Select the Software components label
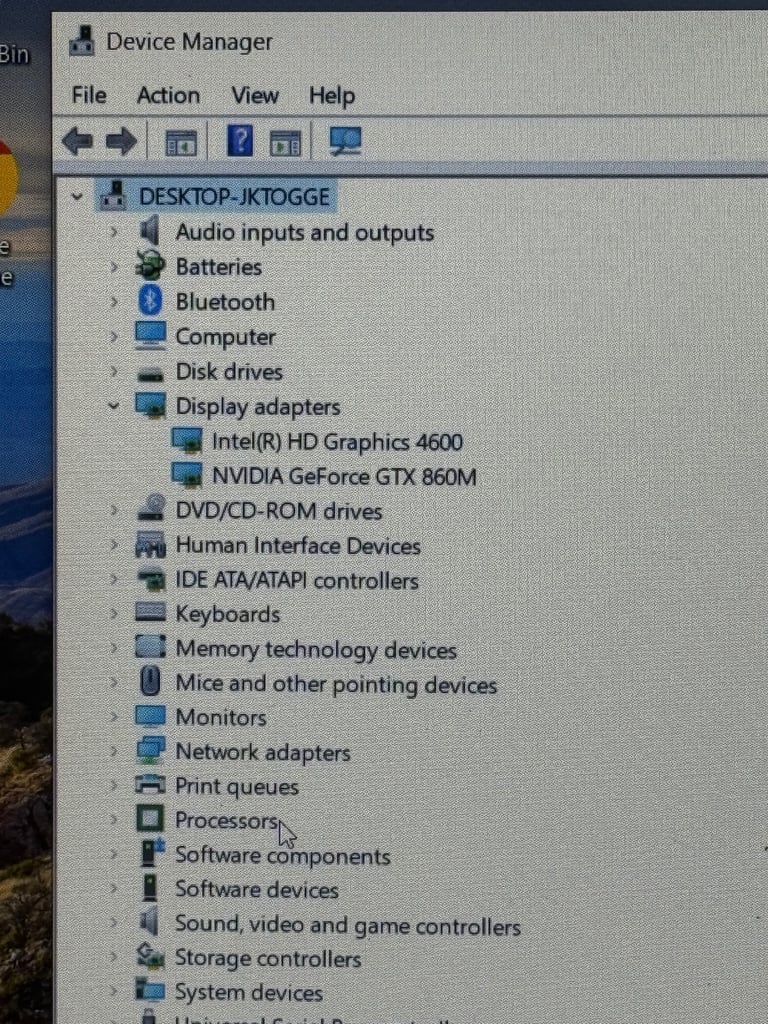 click(283, 856)
